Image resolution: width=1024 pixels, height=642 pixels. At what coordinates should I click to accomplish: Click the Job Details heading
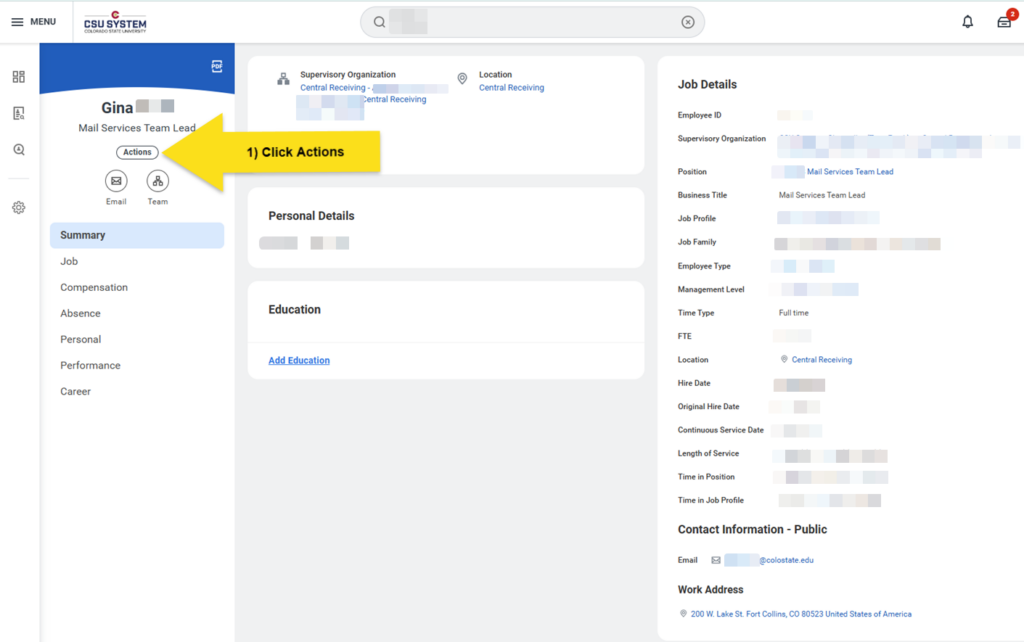707,84
